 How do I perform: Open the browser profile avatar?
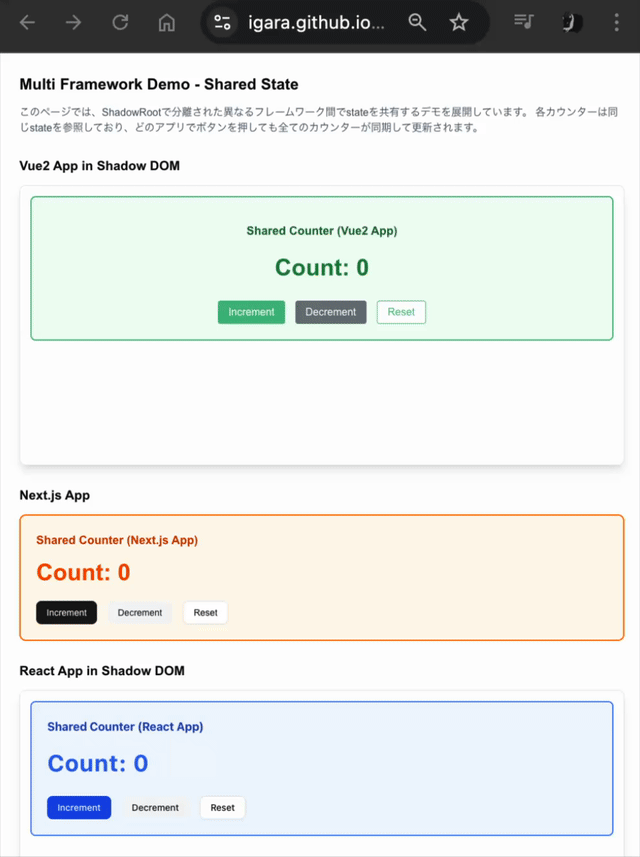click(572, 23)
